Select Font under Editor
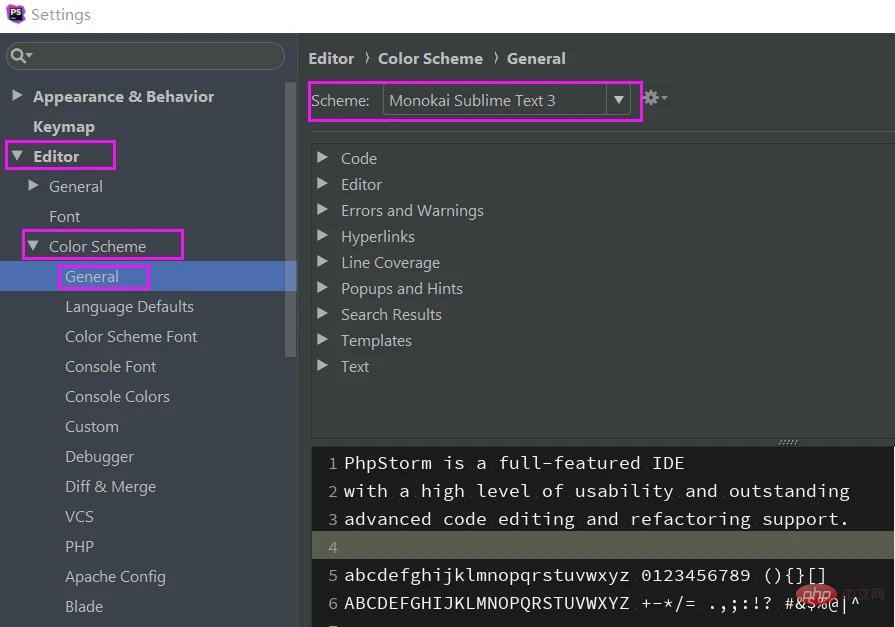The height and width of the screenshot is (627, 895). pos(64,216)
